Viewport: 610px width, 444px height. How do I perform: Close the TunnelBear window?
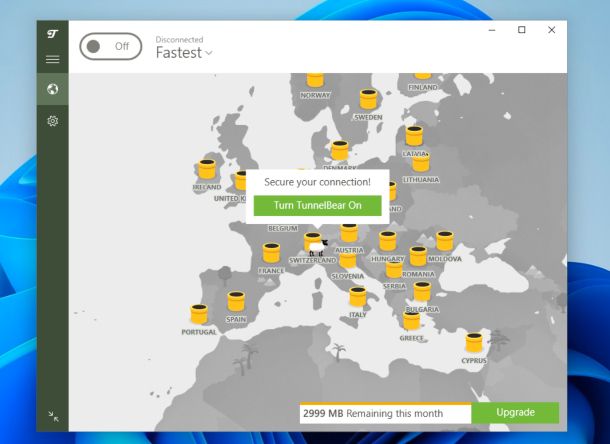point(552,30)
